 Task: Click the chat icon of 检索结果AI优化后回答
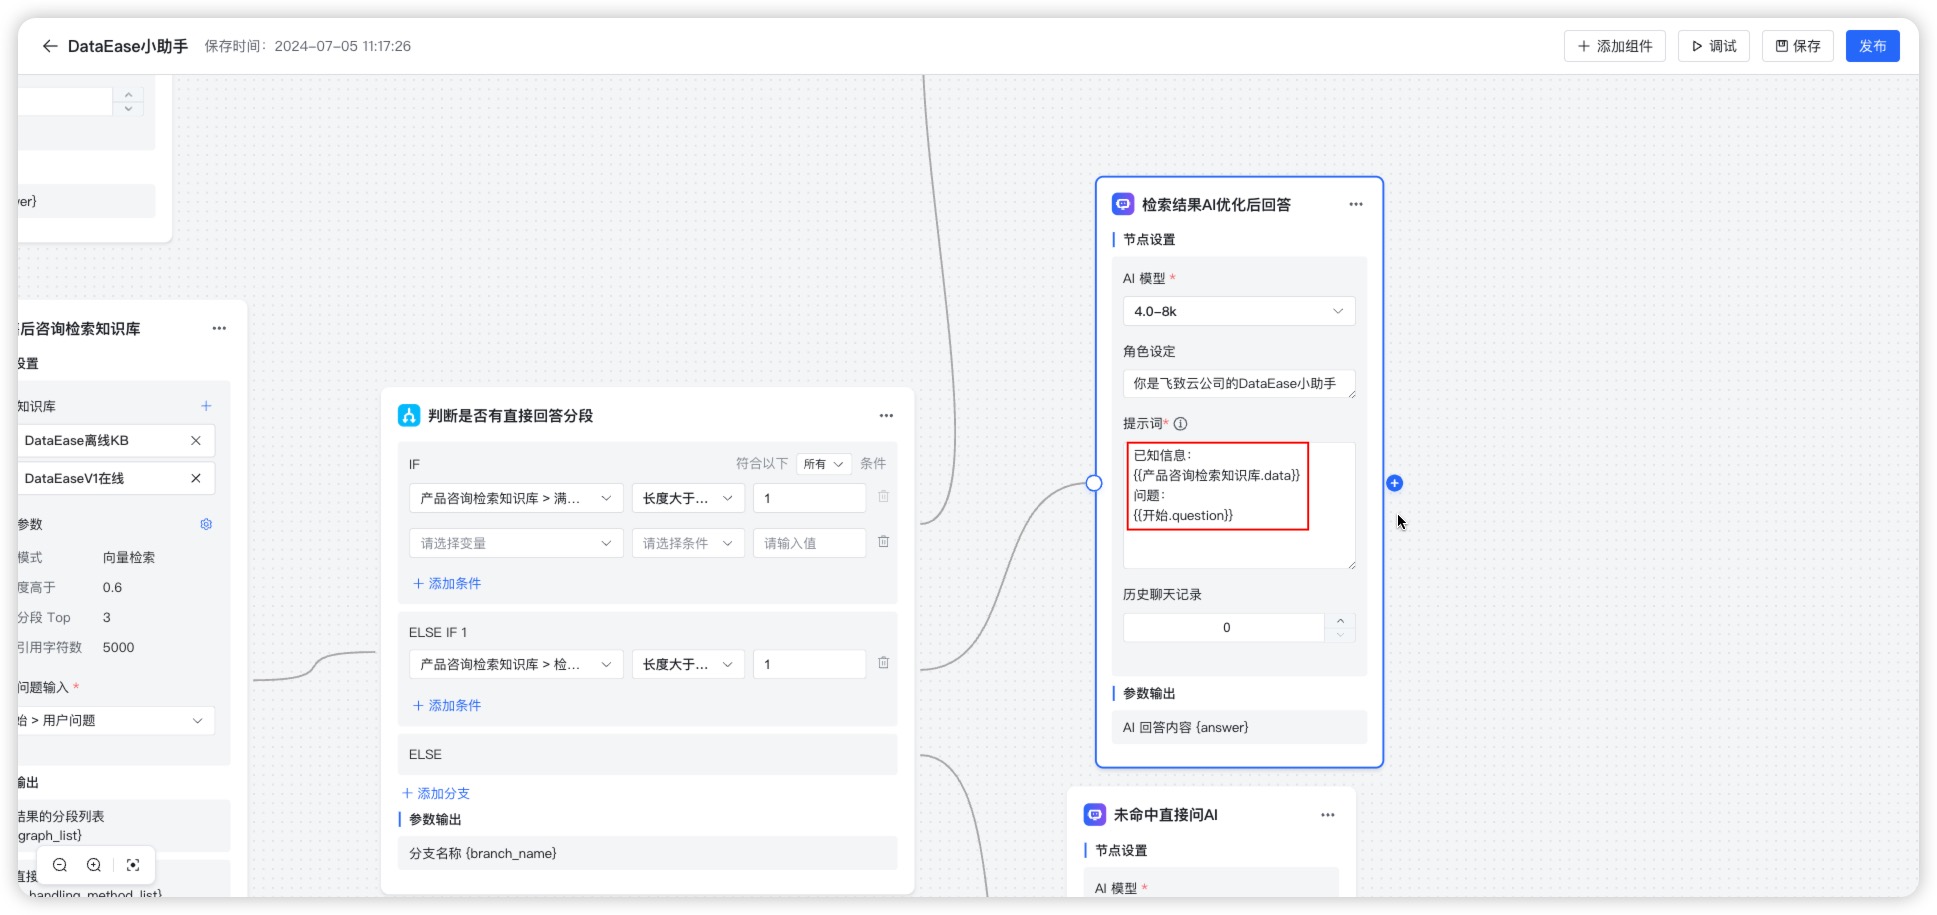pyautogui.click(x=1122, y=204)
